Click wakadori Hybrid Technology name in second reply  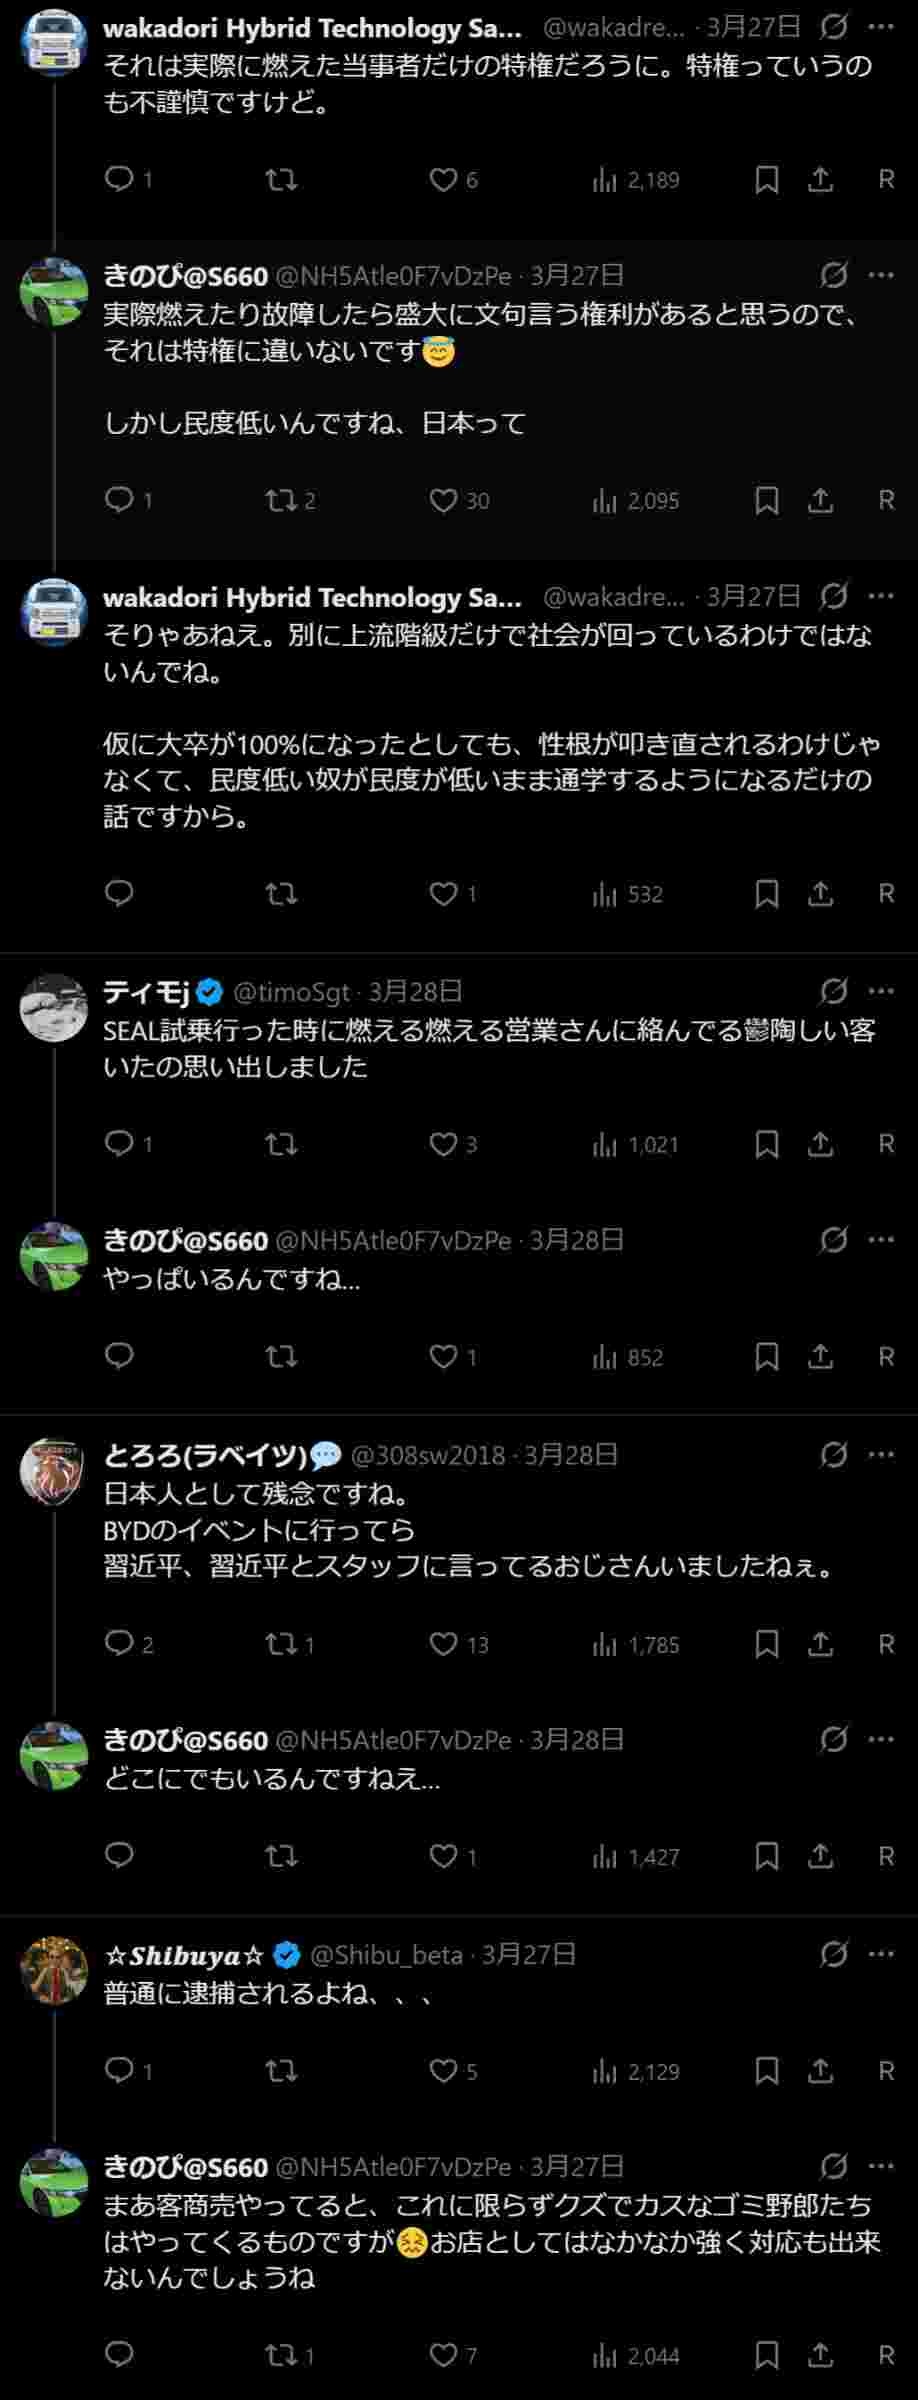pos(312,598)
